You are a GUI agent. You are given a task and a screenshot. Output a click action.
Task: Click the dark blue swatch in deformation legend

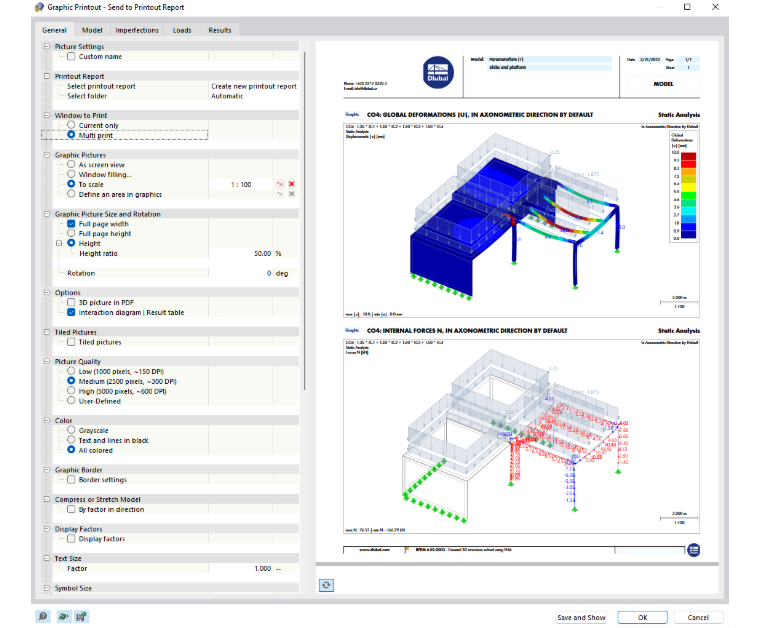click(x=688, y=235)
